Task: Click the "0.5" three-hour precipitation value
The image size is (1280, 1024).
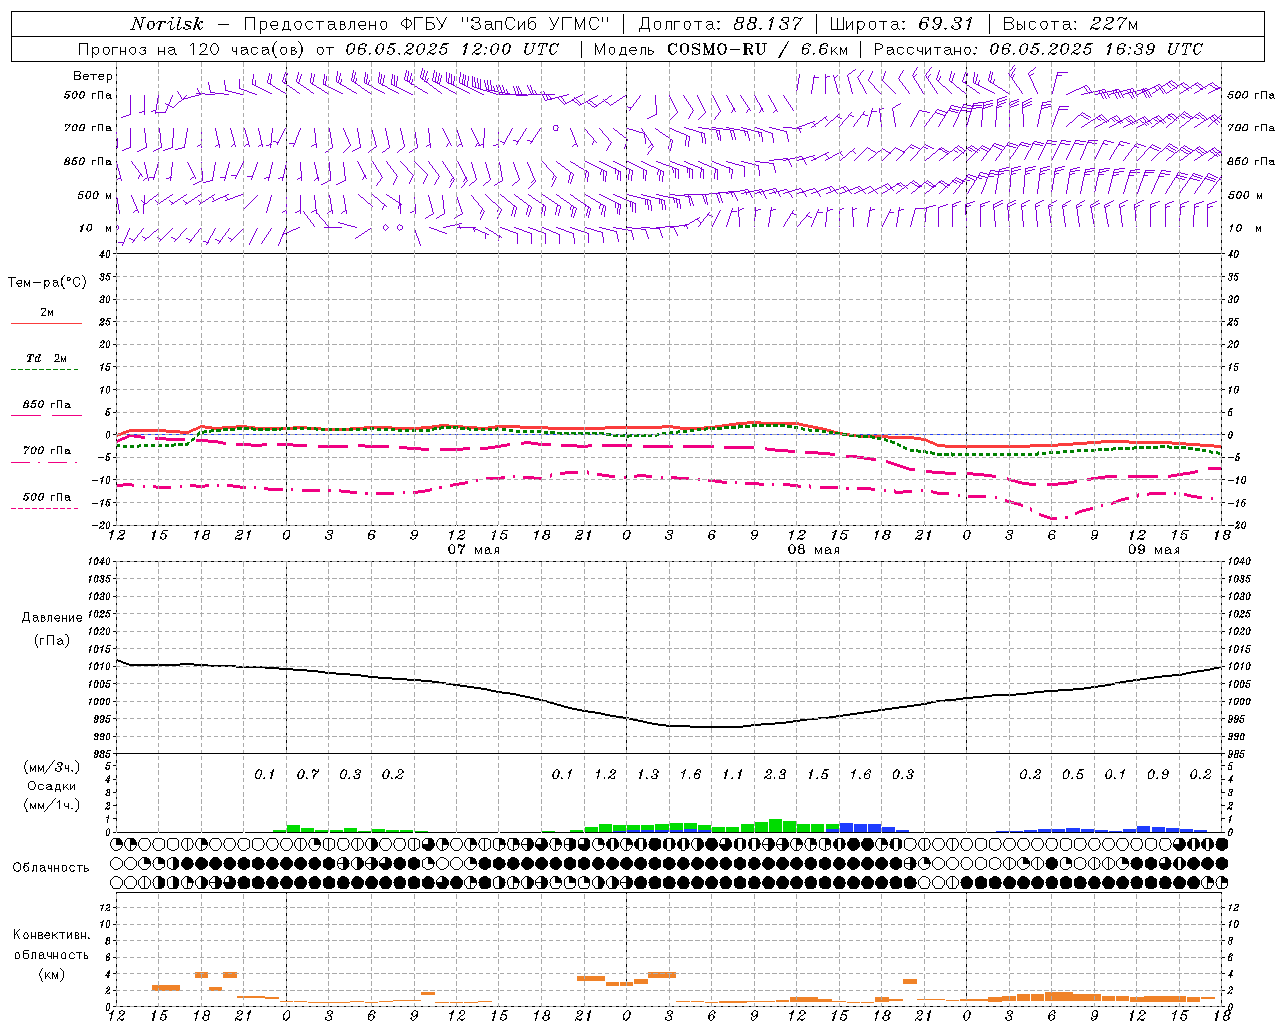Action: [x=1072, y=774]
